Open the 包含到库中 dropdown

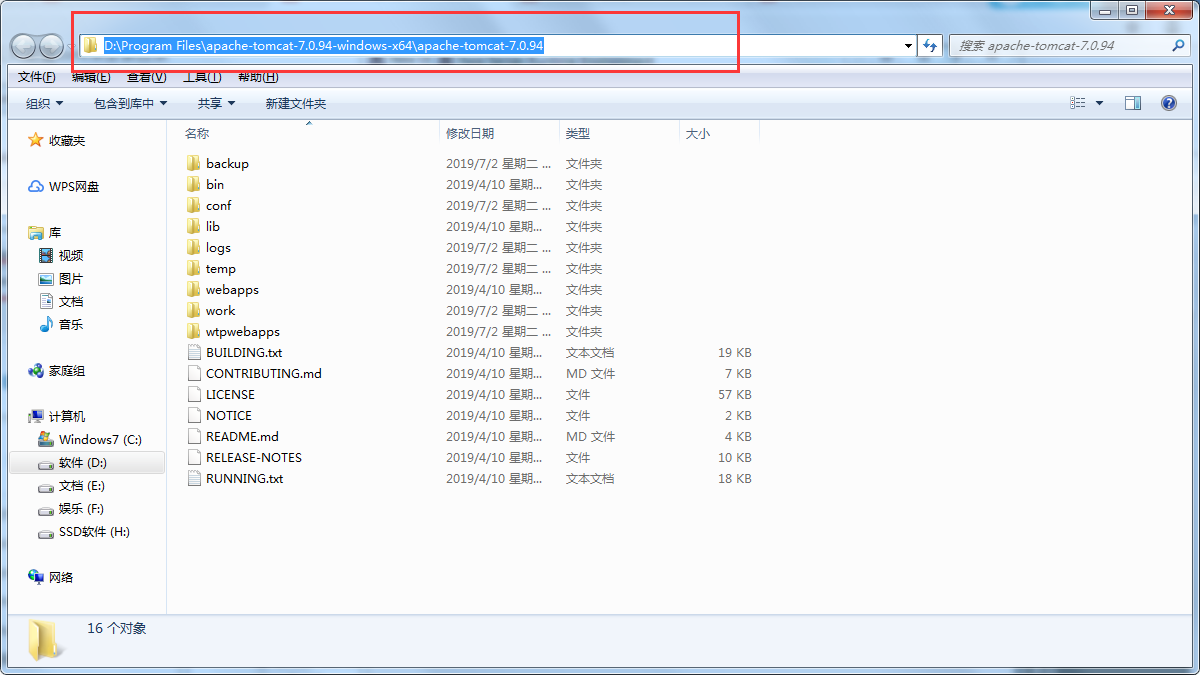point(130,103)
